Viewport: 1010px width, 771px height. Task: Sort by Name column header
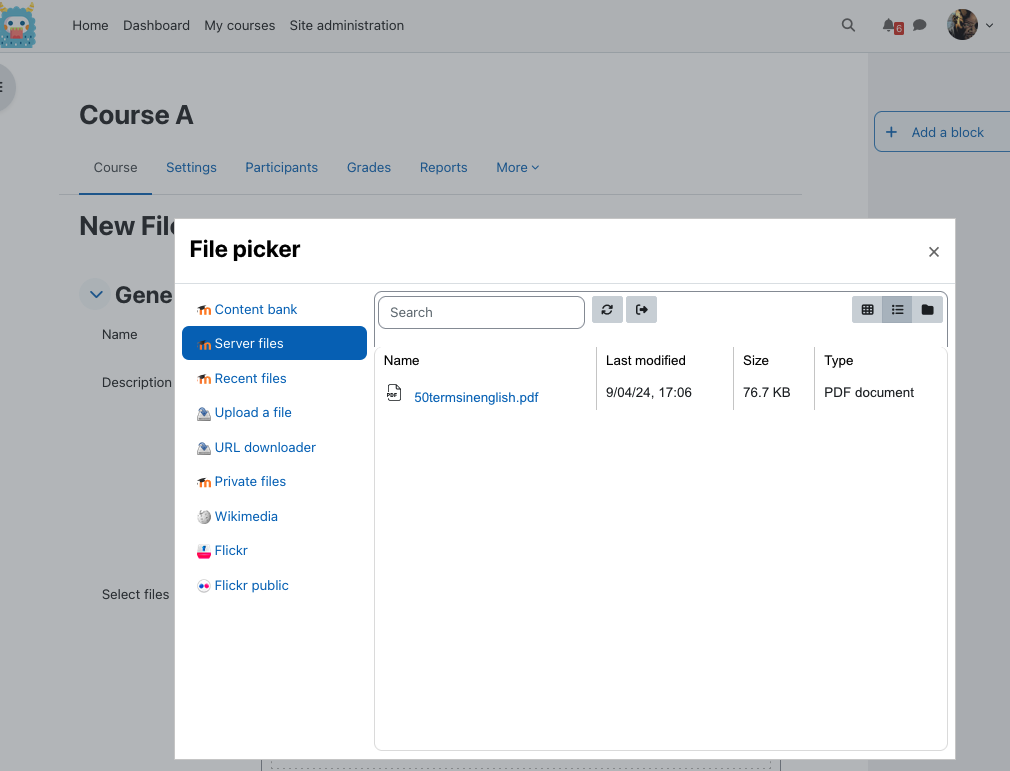401,361
